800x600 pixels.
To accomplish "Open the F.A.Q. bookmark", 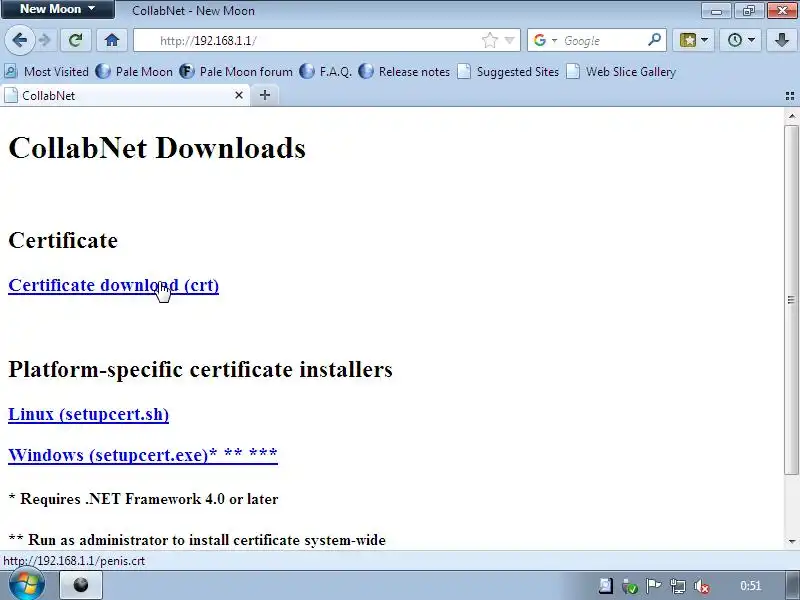I will tap(326, 71).
